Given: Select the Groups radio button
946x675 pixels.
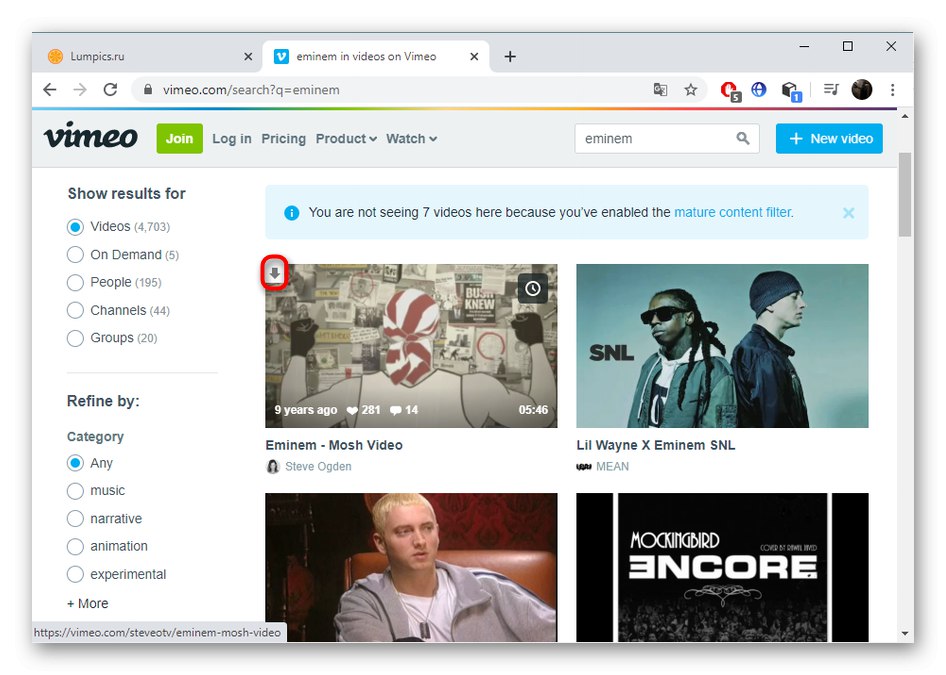Looking at the screenshot, I should (75, 338).
